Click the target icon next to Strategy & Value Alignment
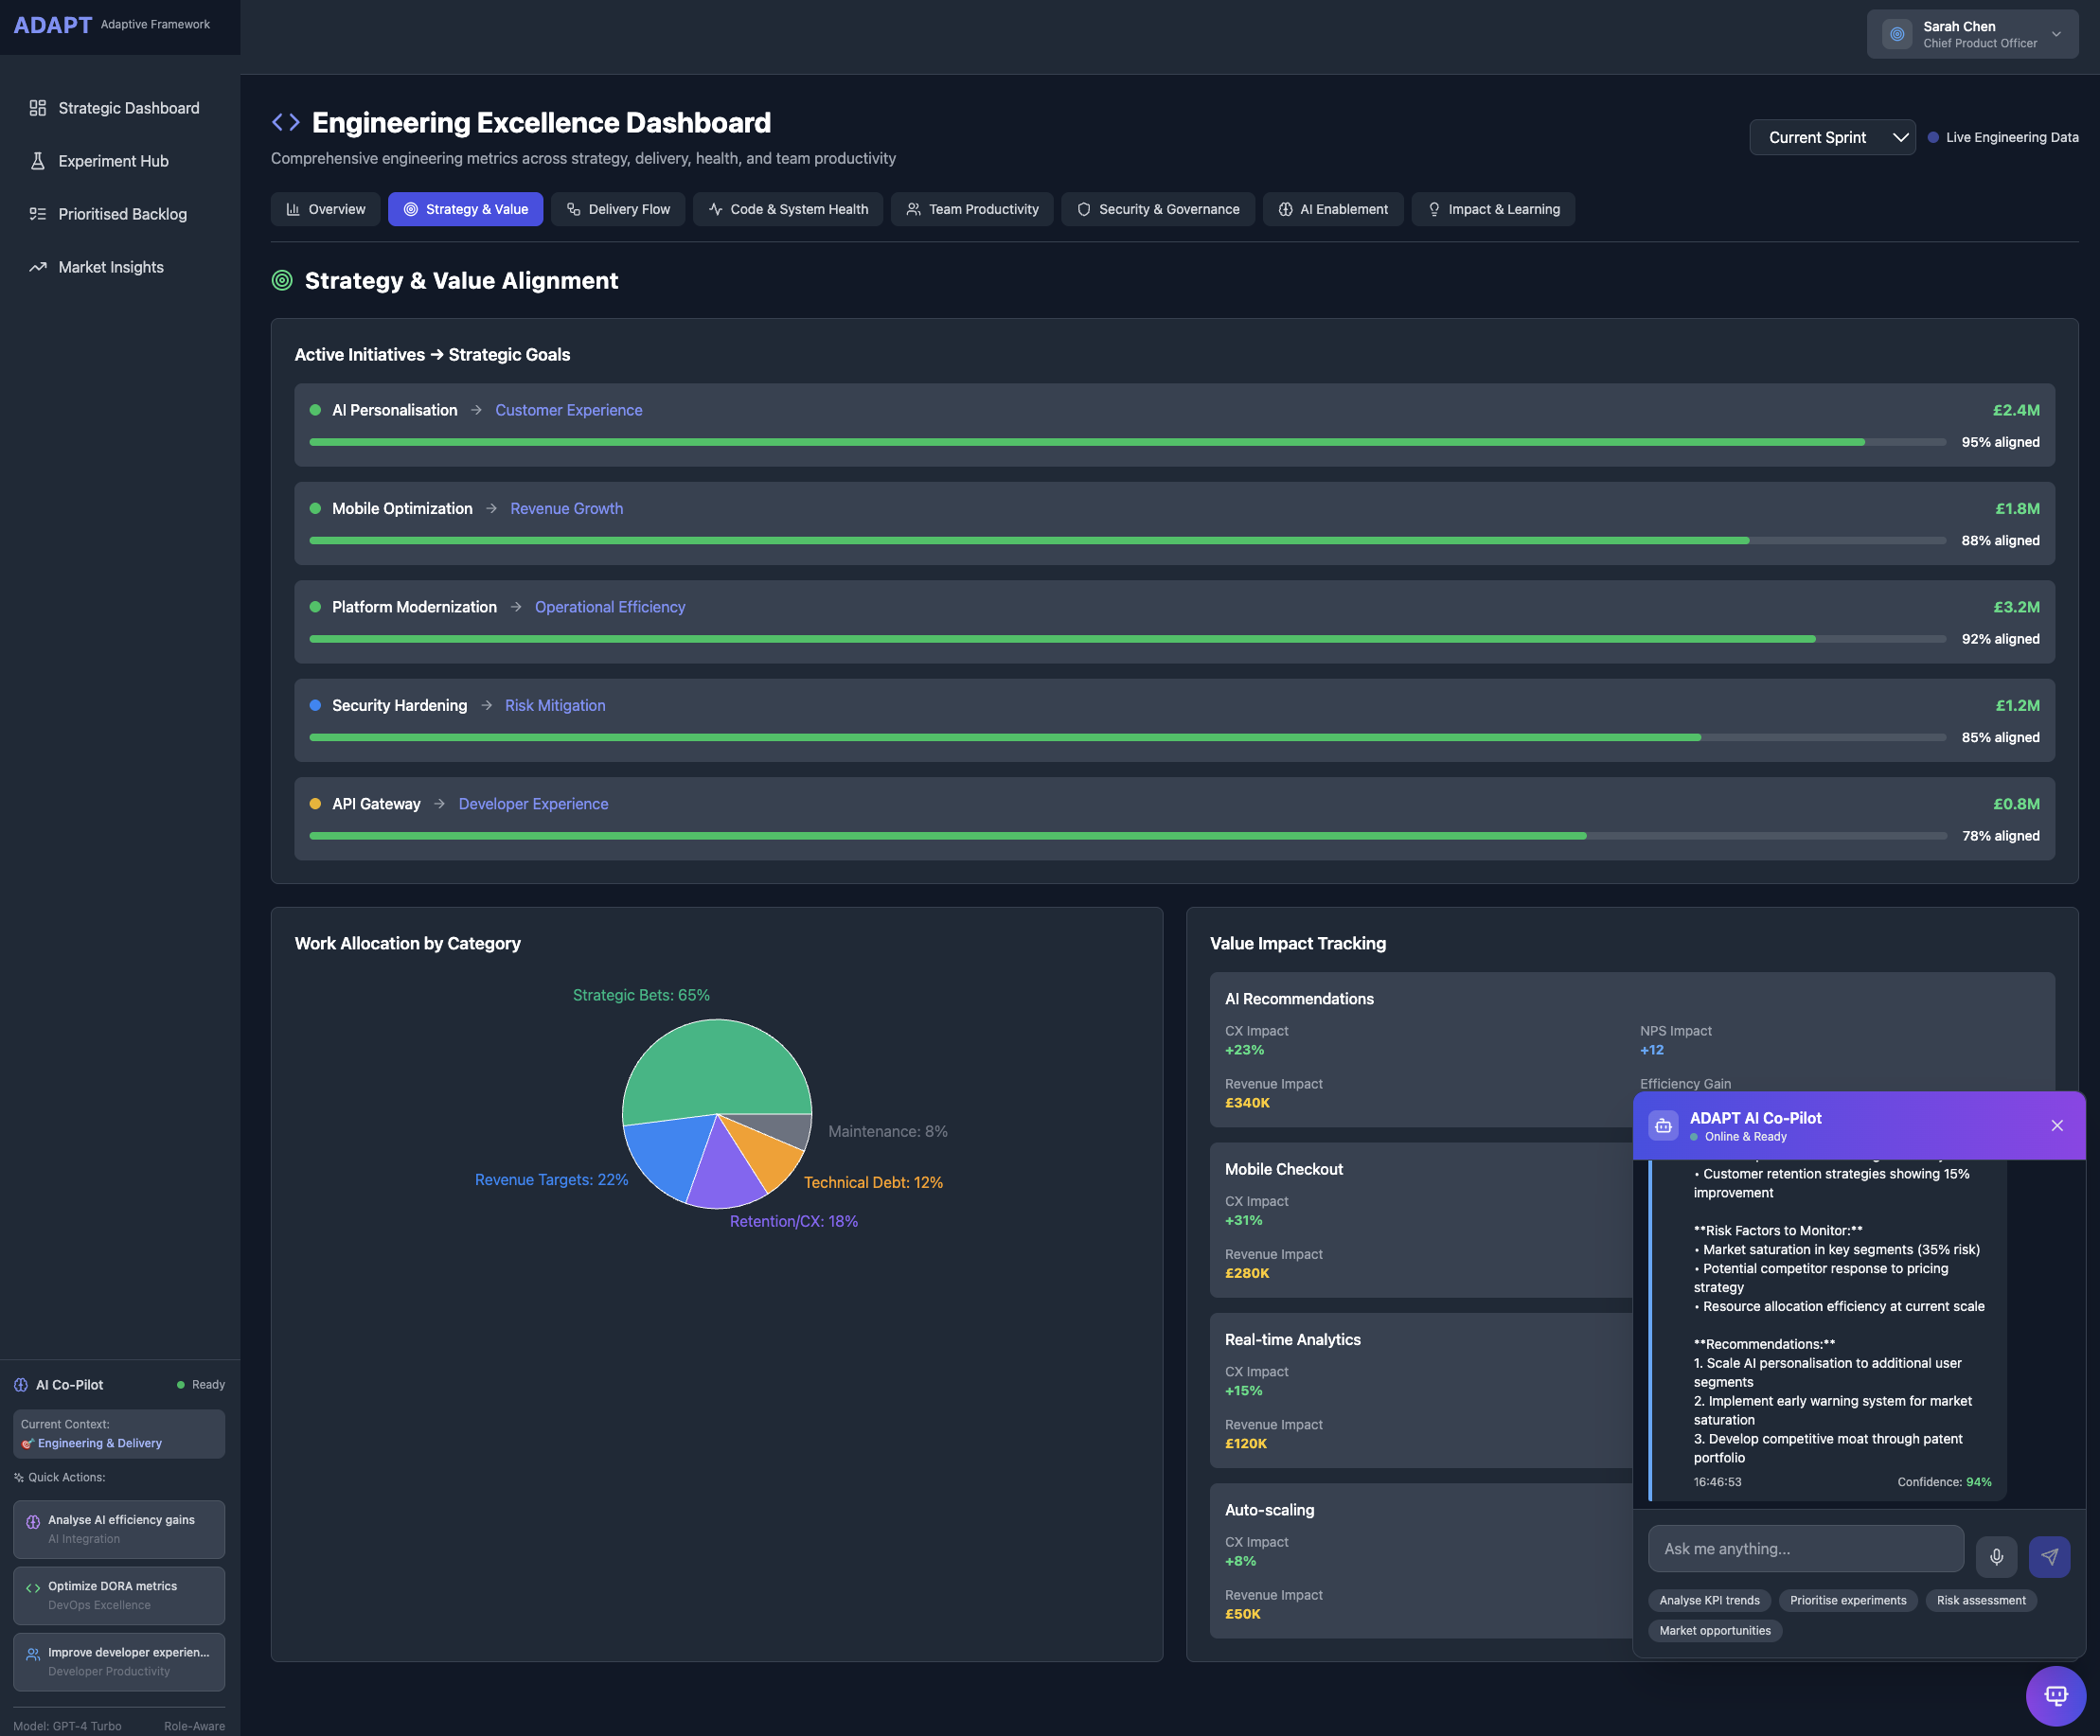The height and width of the screenshot is (1736, 2100). tap(282, 281)
